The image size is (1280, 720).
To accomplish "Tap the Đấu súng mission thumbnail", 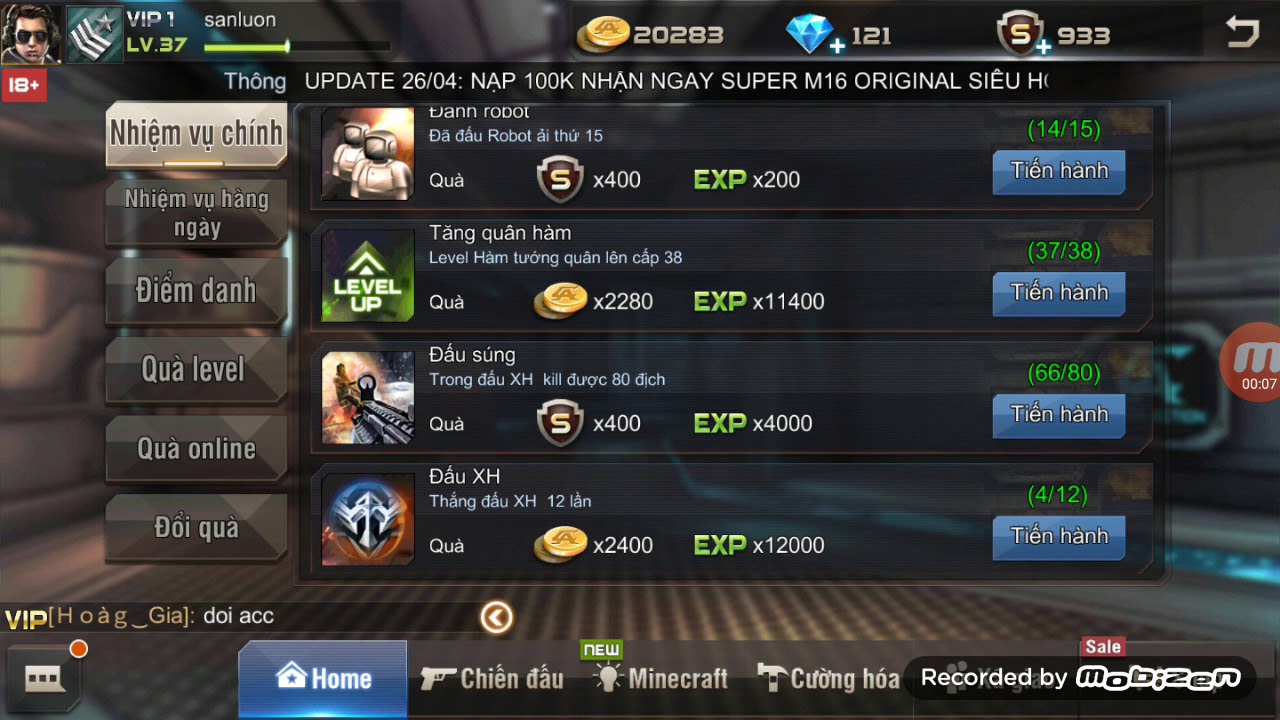I will 368,398.
